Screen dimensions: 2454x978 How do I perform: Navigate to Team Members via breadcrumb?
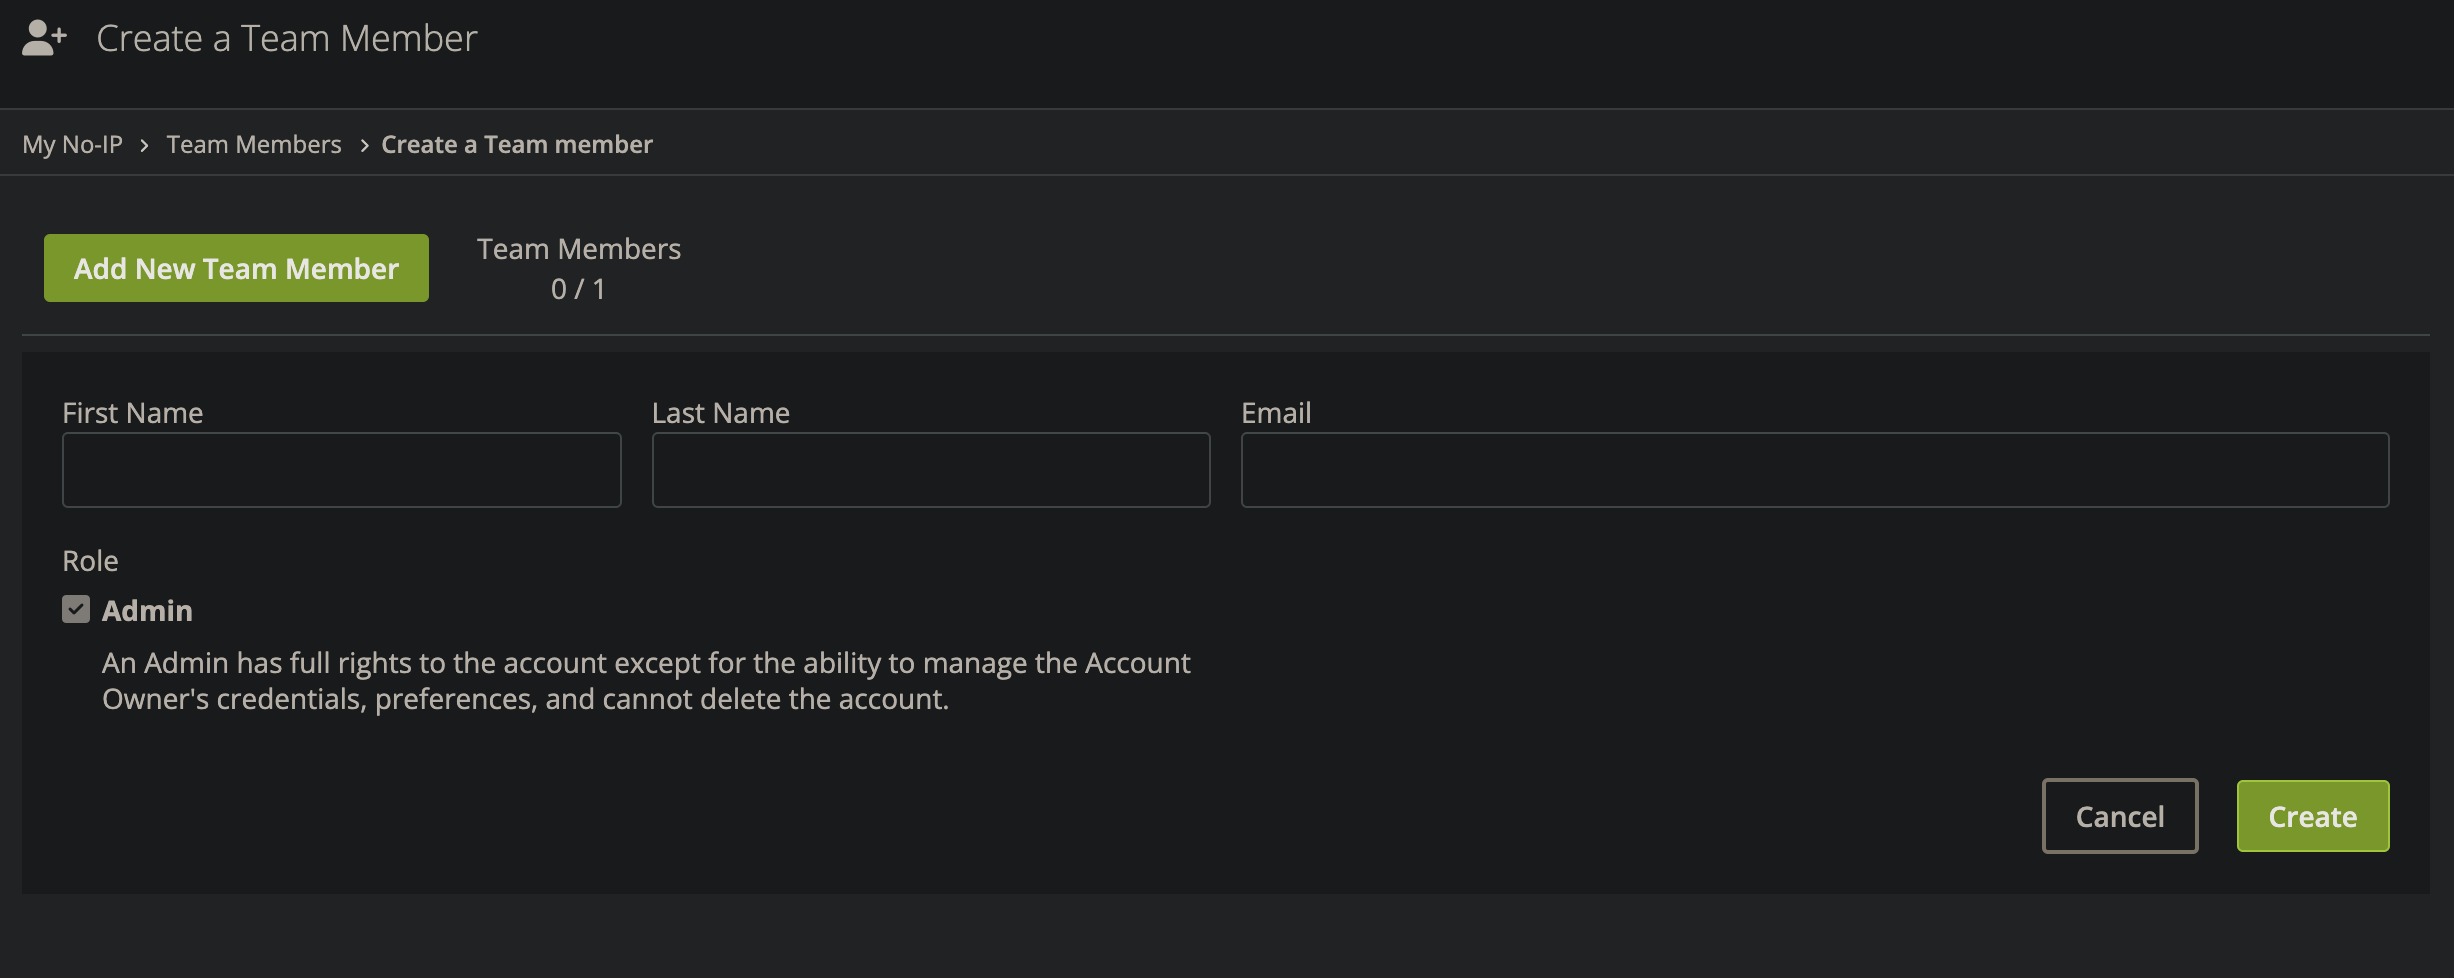pos(253,144)
